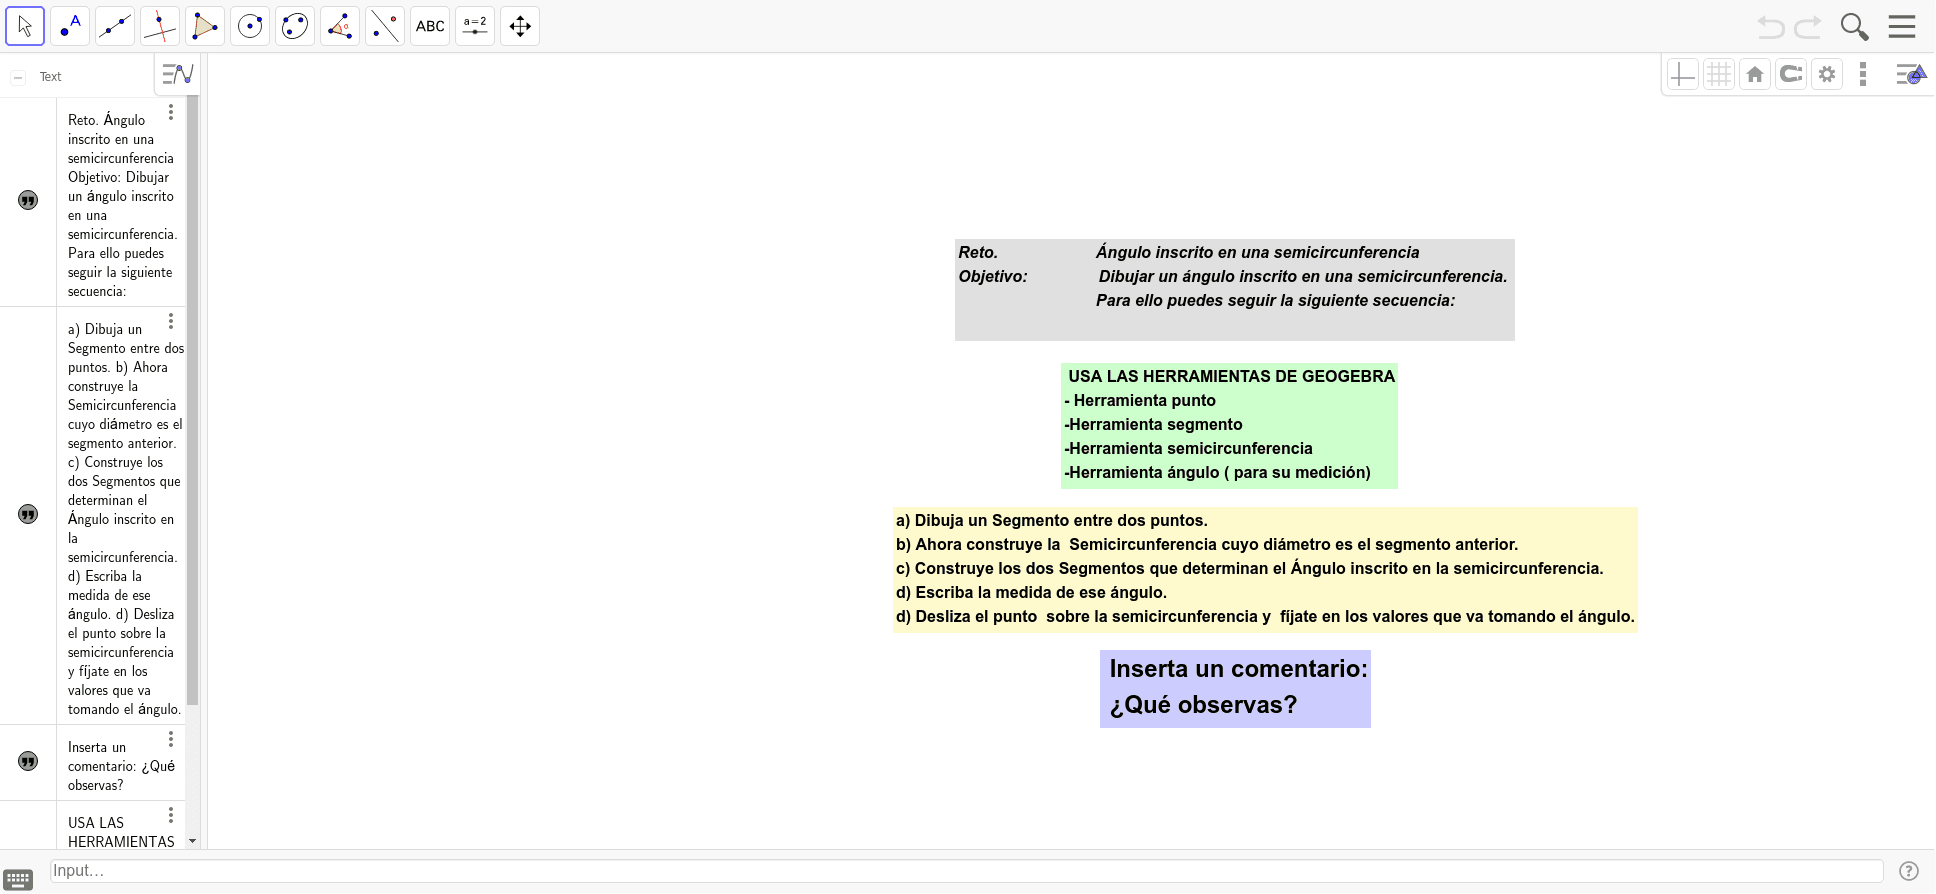This screenshot has height=894, width=1936.
Task: Open the search magnifier
Action: [1854, 27]
